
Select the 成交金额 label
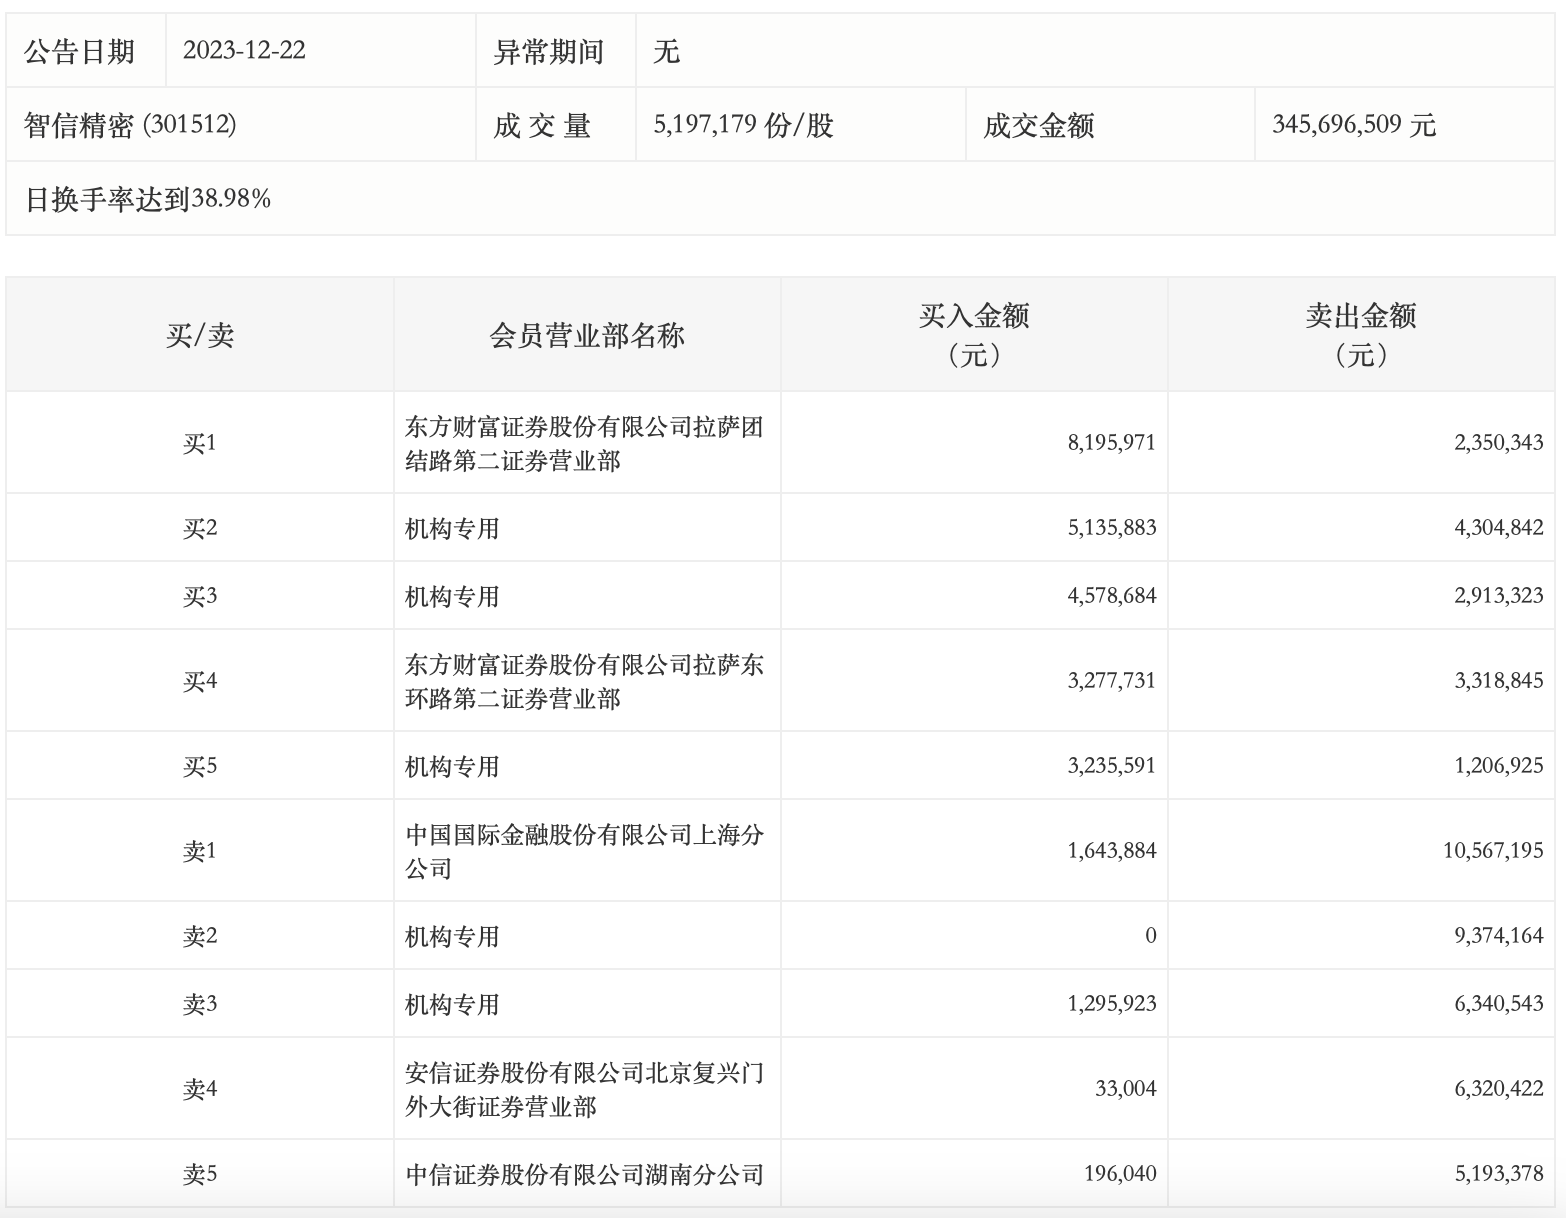point(1038,126)
